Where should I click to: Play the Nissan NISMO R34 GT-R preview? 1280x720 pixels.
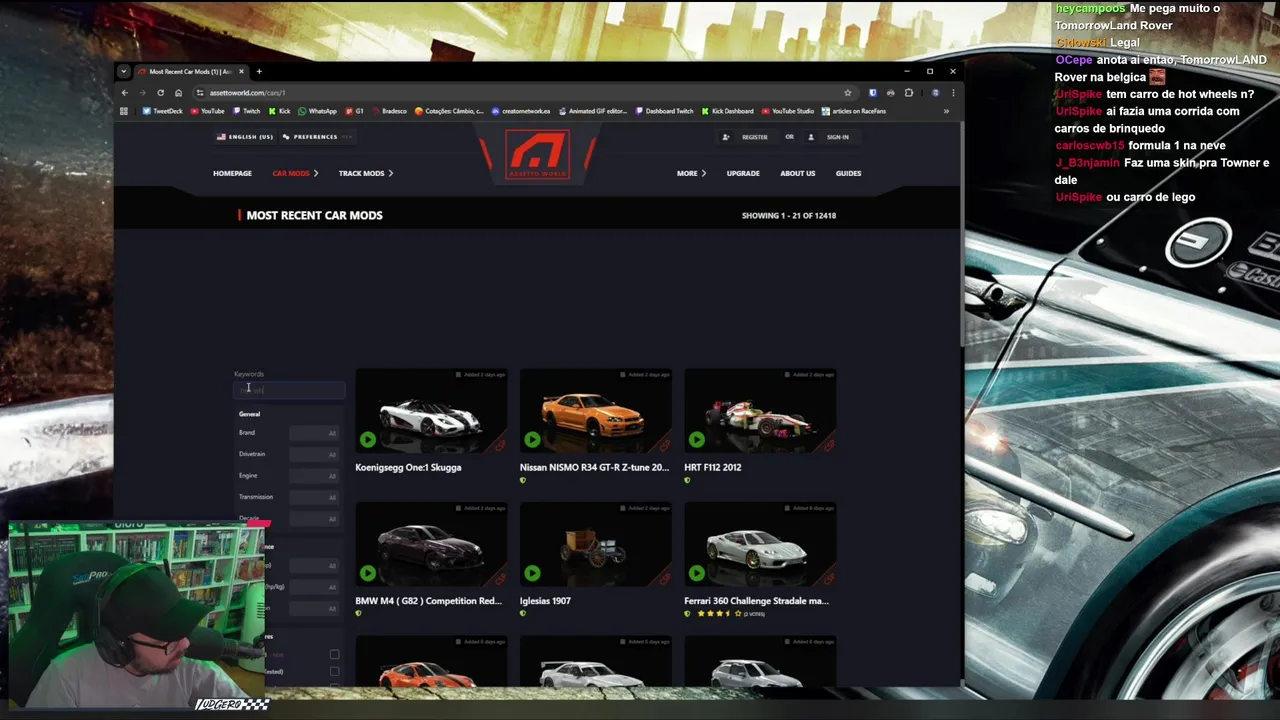pyautogui.click(x=532, y=439)
